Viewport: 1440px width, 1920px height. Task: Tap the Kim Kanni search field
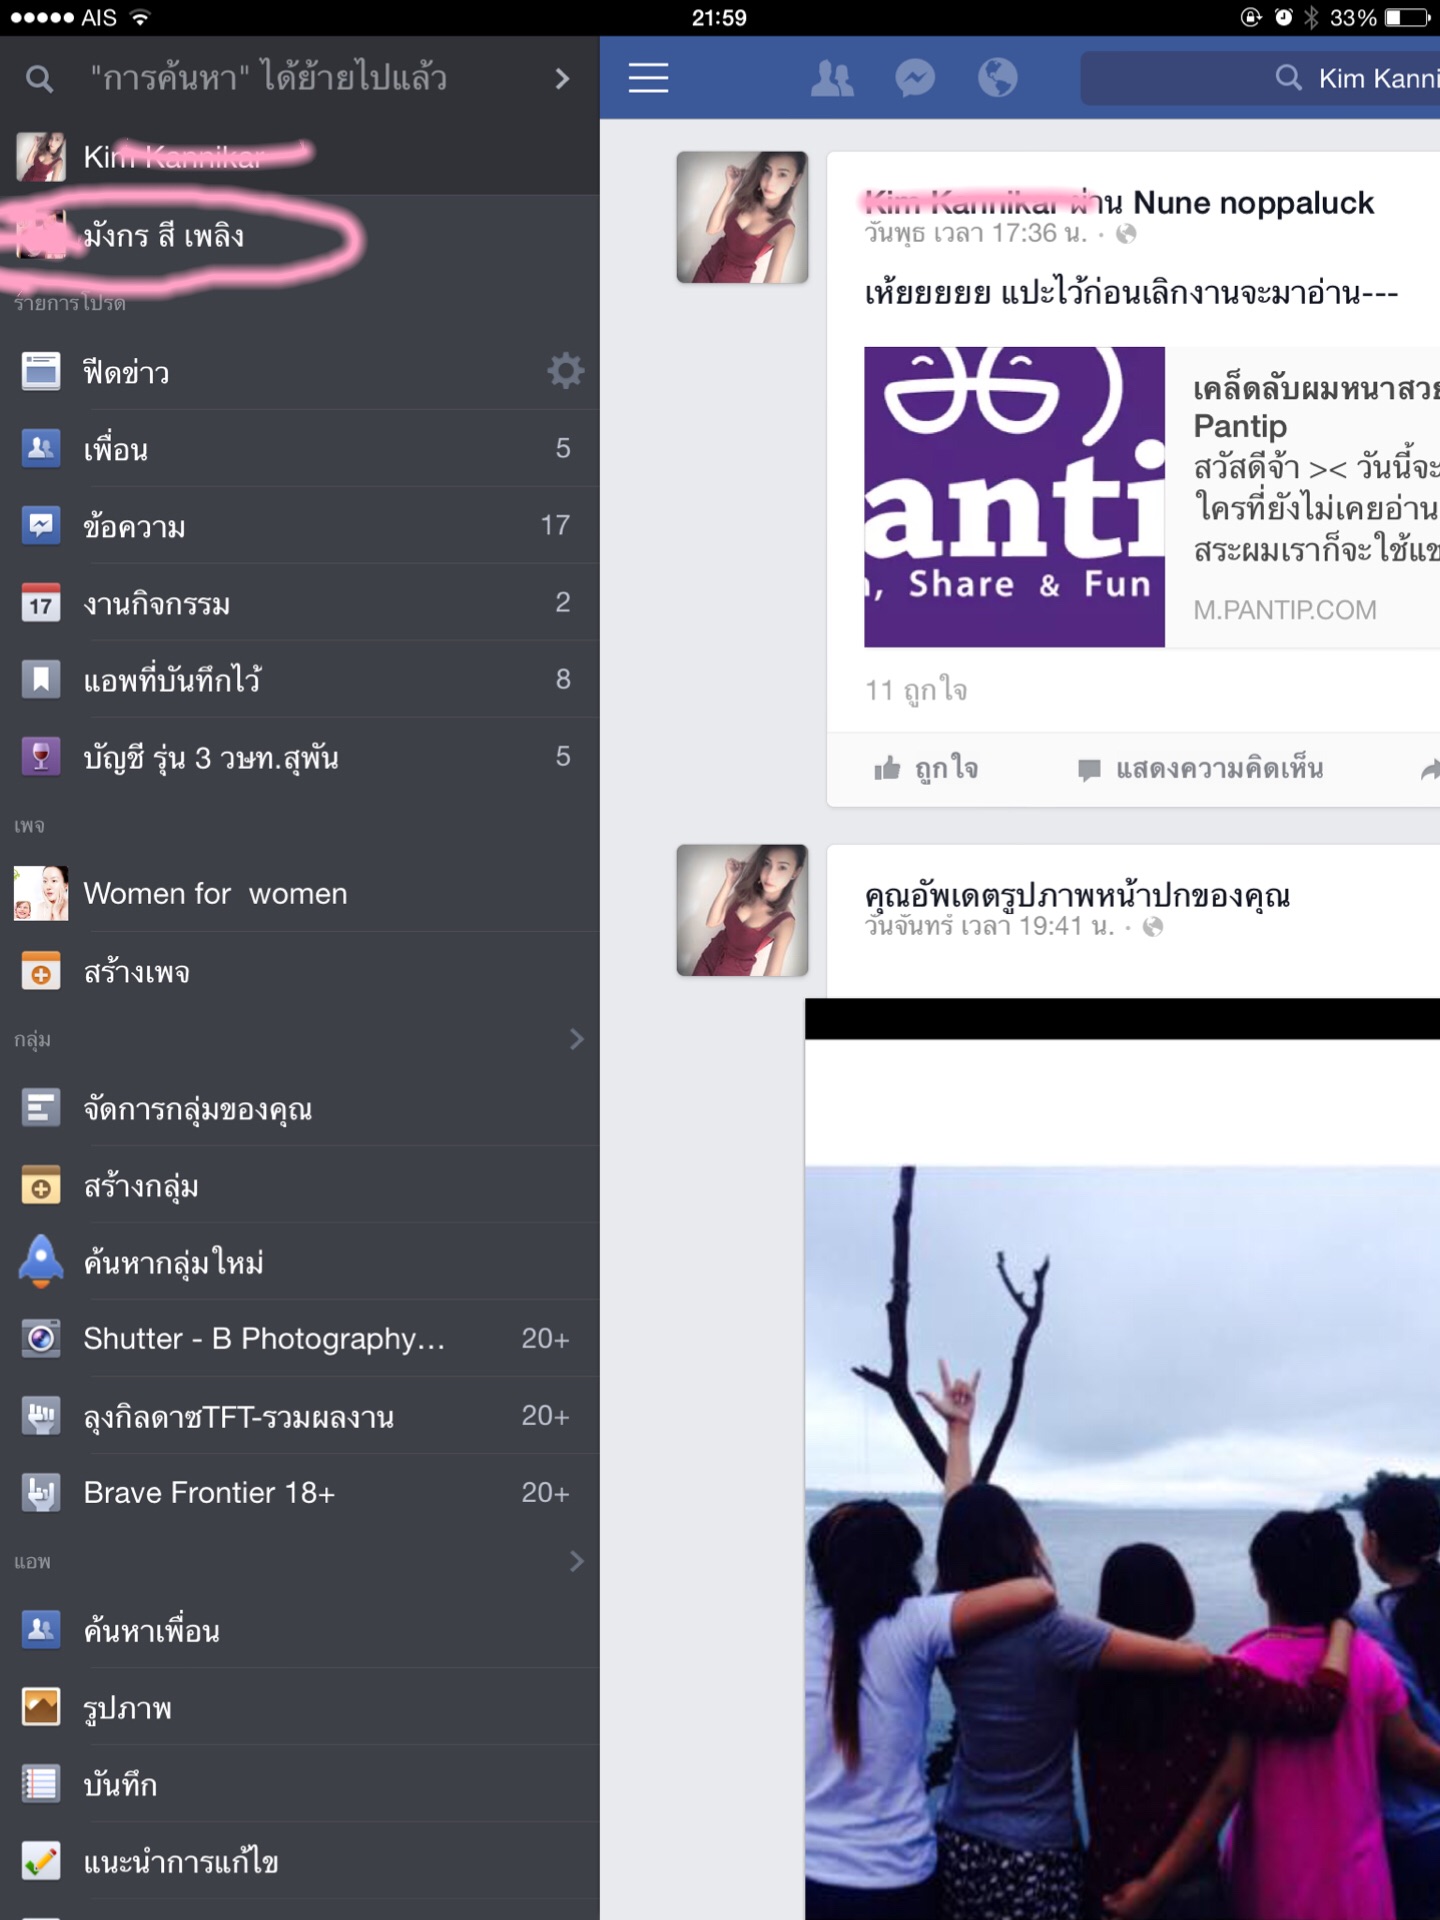point(1260,78)
